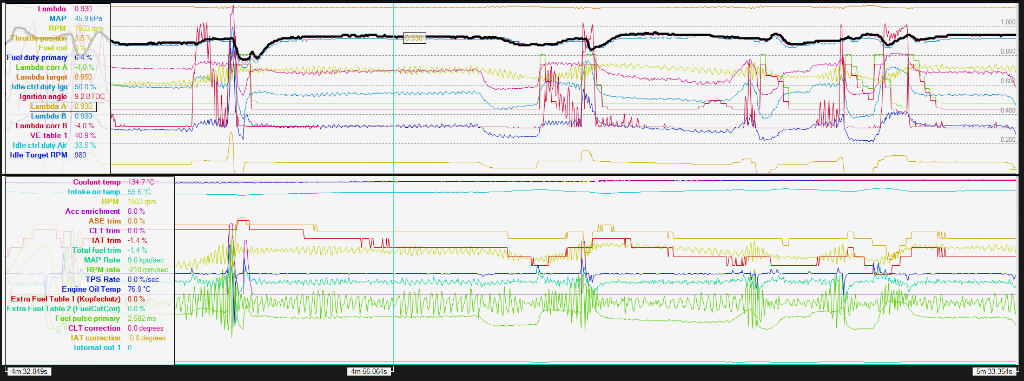Click the 4m 56.064s cursor time marker
The width and height of the screenshot is (1024, 381).
pyautogui.click(x=370, y=371)
